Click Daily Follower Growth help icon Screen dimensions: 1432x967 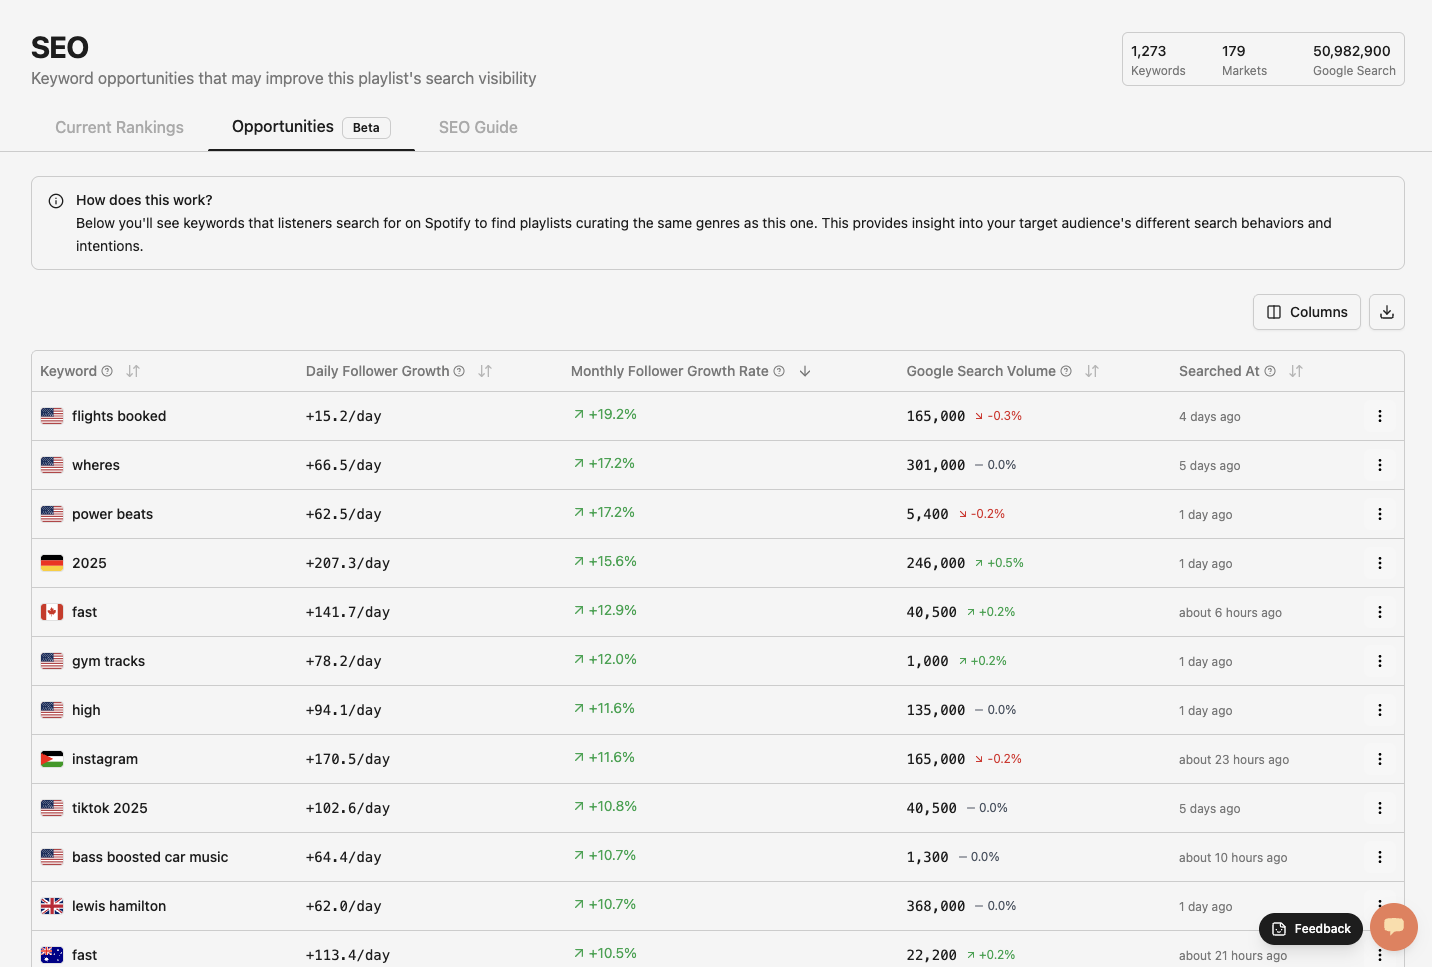tap(459, 371)
